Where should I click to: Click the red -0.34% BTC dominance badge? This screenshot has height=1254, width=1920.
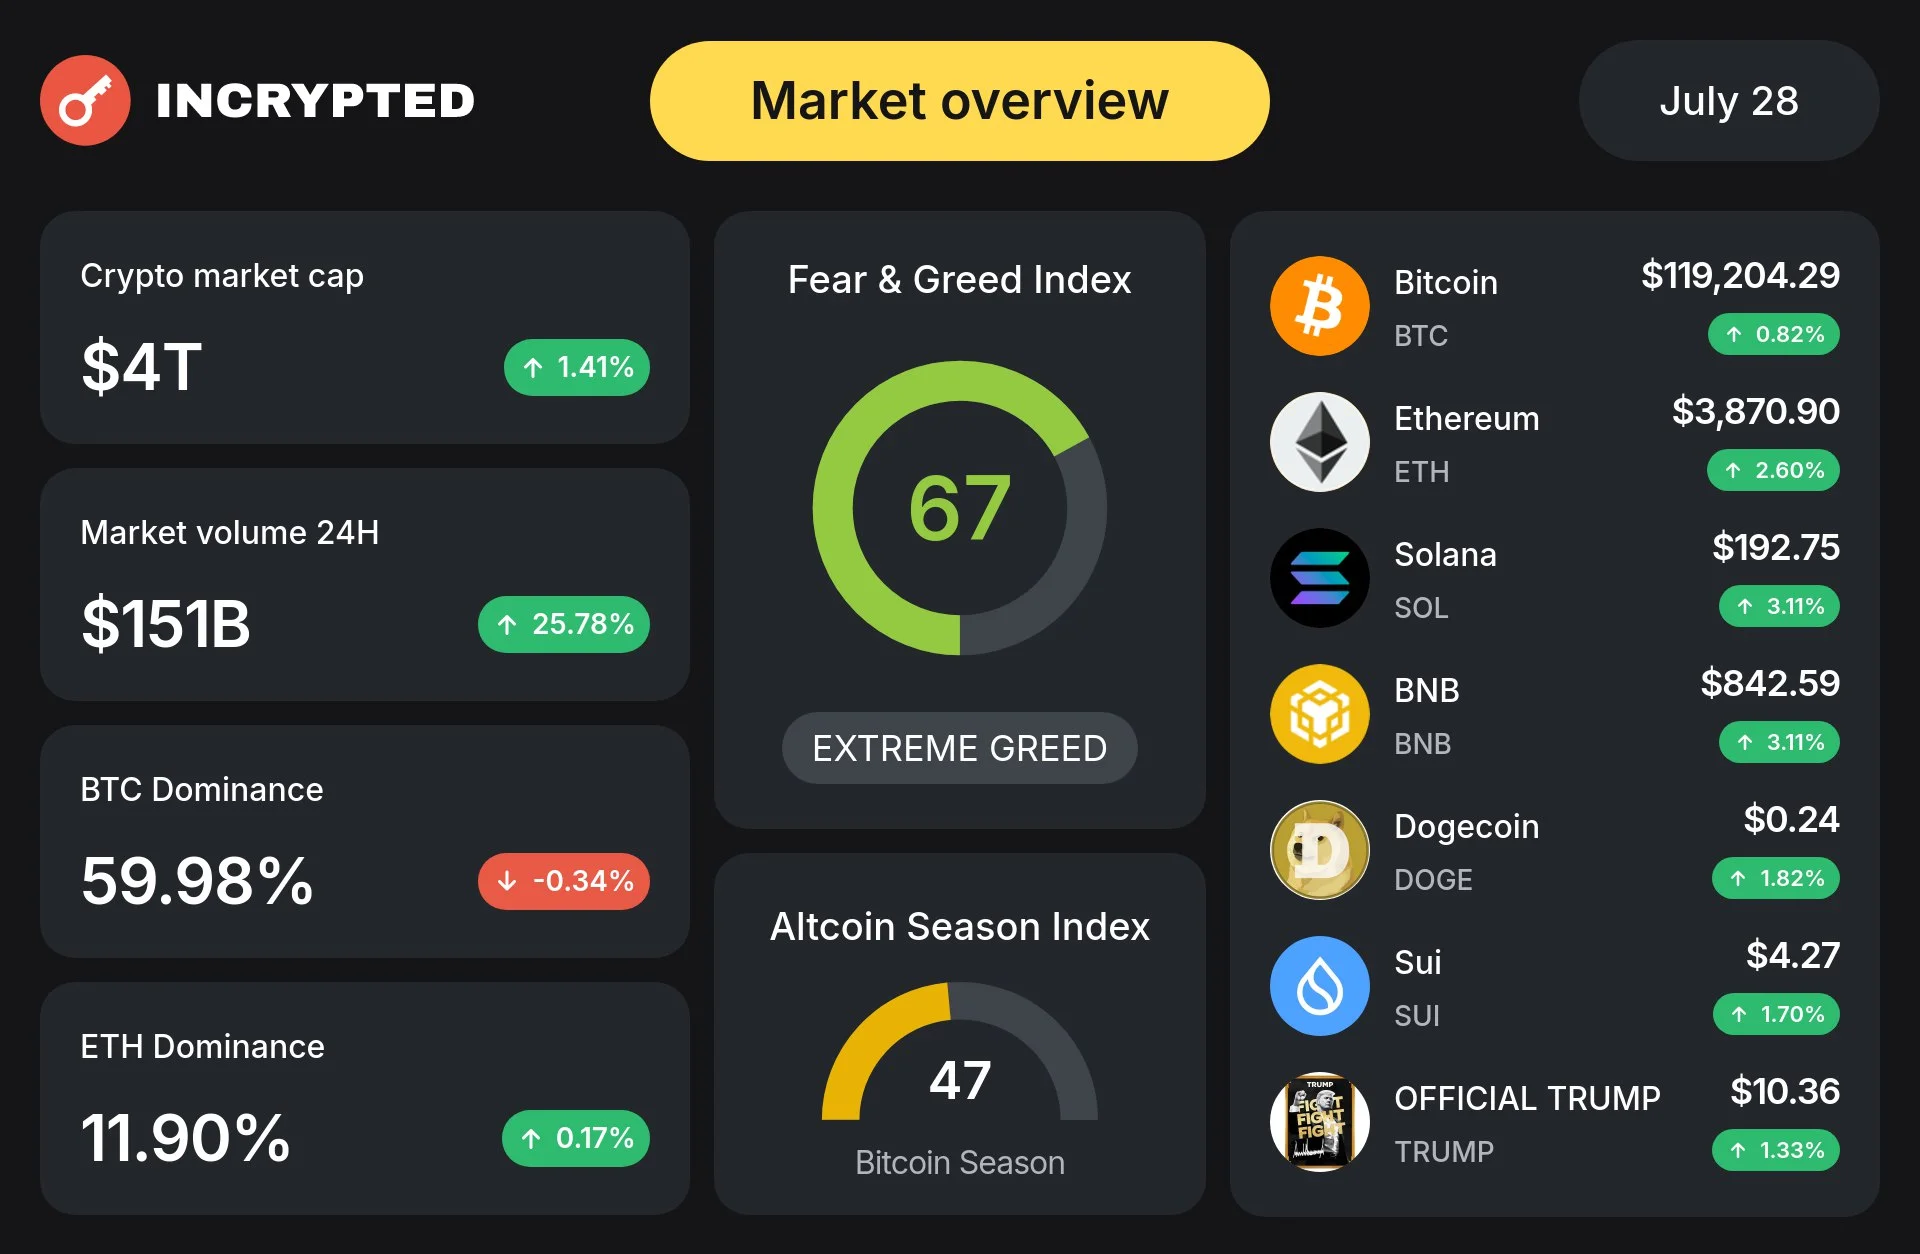(x=564, y=881)
